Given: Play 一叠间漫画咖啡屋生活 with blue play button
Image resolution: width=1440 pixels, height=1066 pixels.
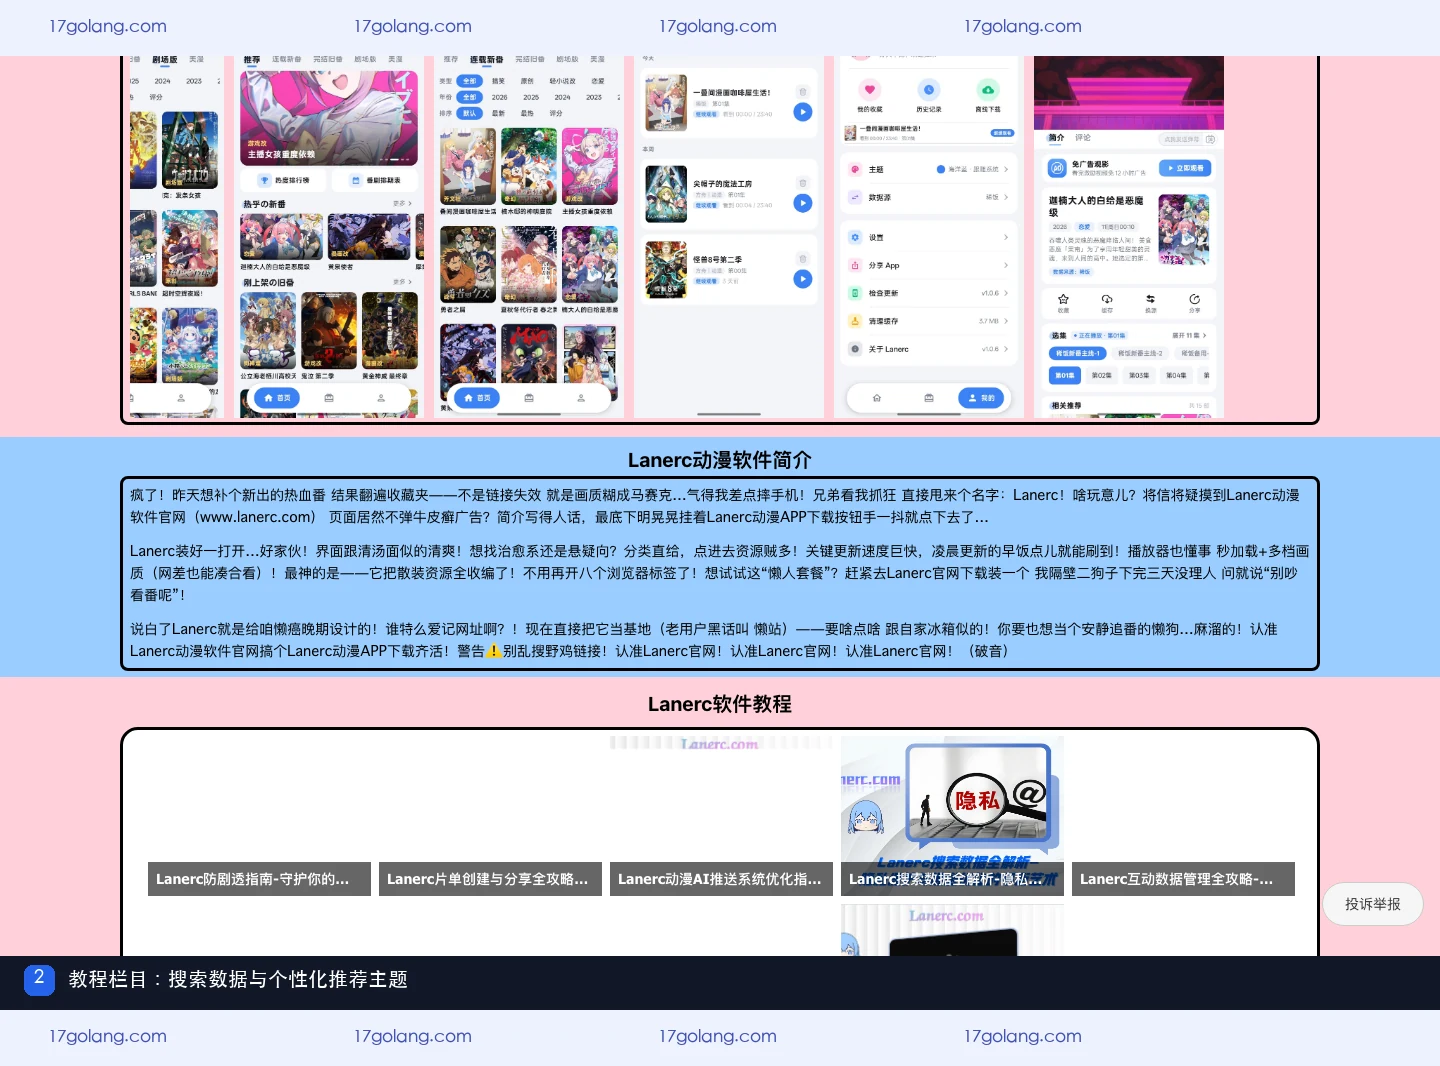Looking at the screenshot, I should point(803,112).
